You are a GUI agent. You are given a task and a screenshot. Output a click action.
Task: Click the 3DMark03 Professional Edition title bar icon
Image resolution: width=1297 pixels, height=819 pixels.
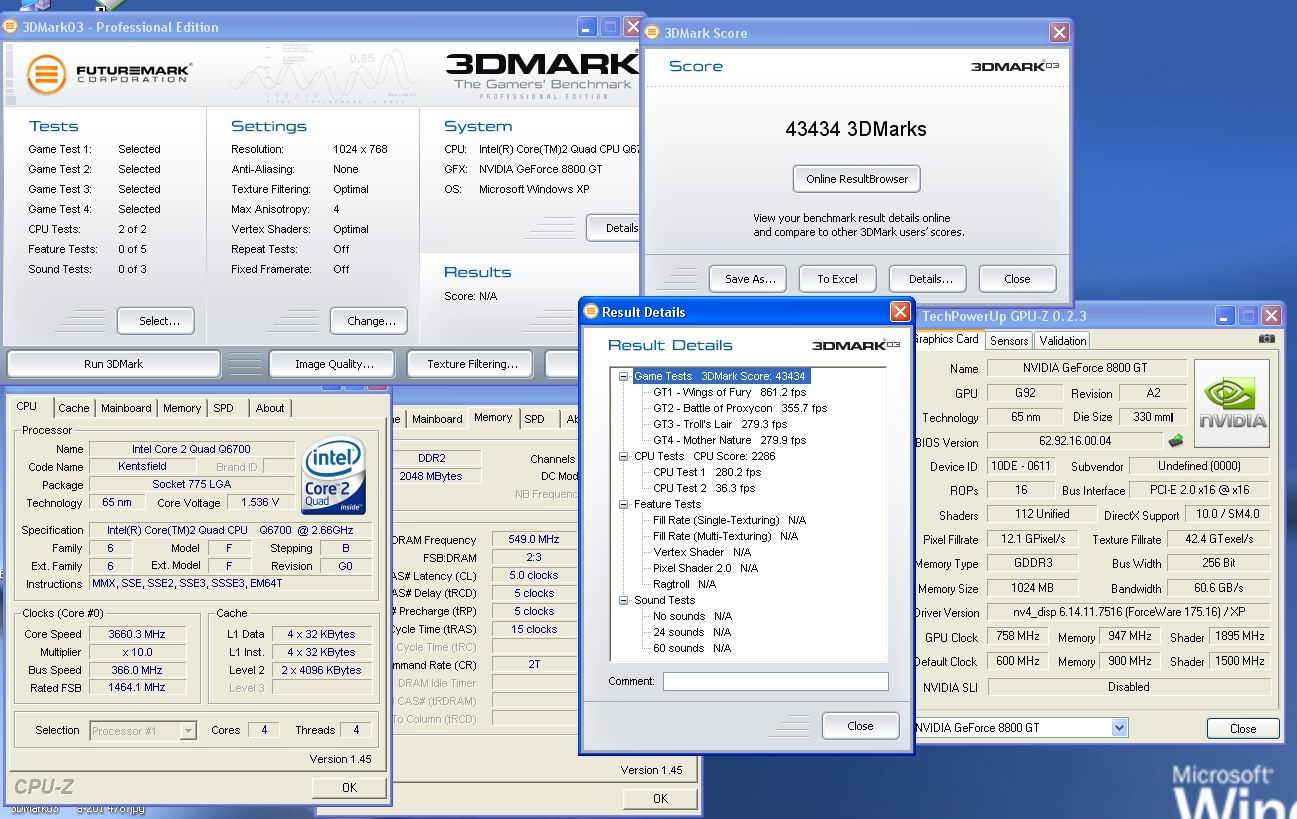click(x=11, y=26)
